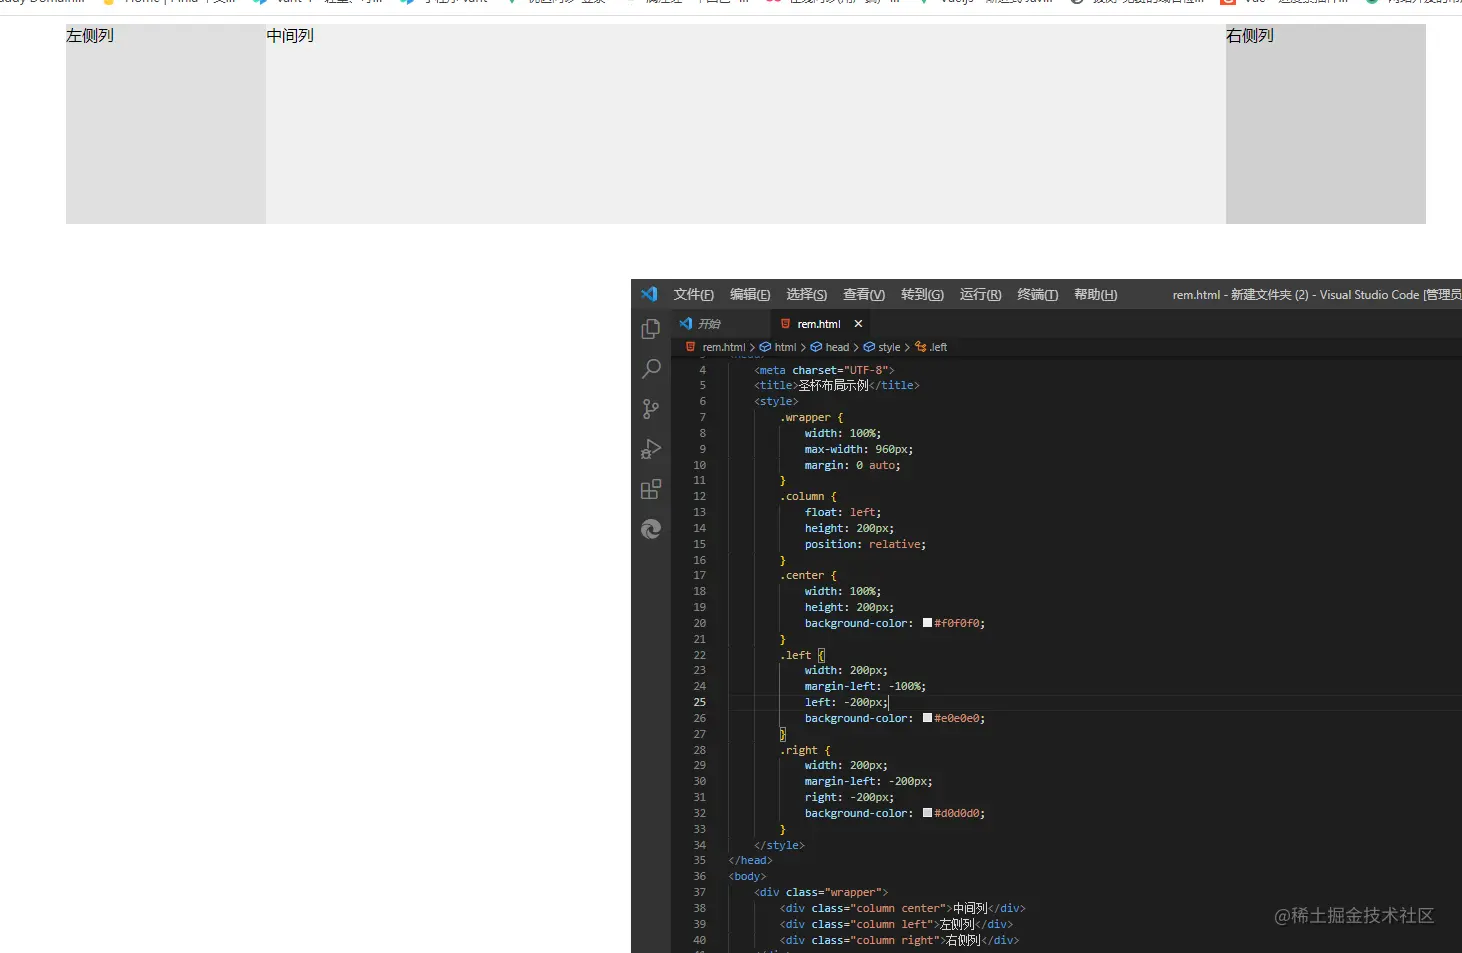The width and height of the screenshot is (1462, 953).
Task: Place cursor on the .wrapper selector line
Action: tap(812, 417)
